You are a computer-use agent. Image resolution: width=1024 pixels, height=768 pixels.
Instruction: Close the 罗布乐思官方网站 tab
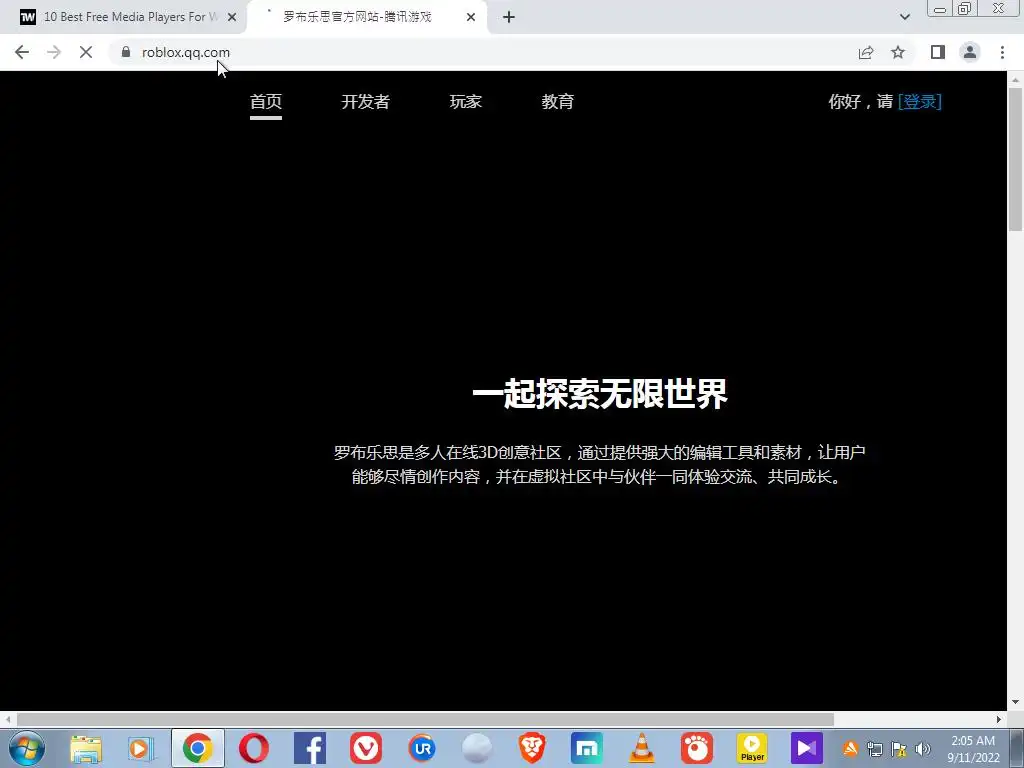pos(471,17)
